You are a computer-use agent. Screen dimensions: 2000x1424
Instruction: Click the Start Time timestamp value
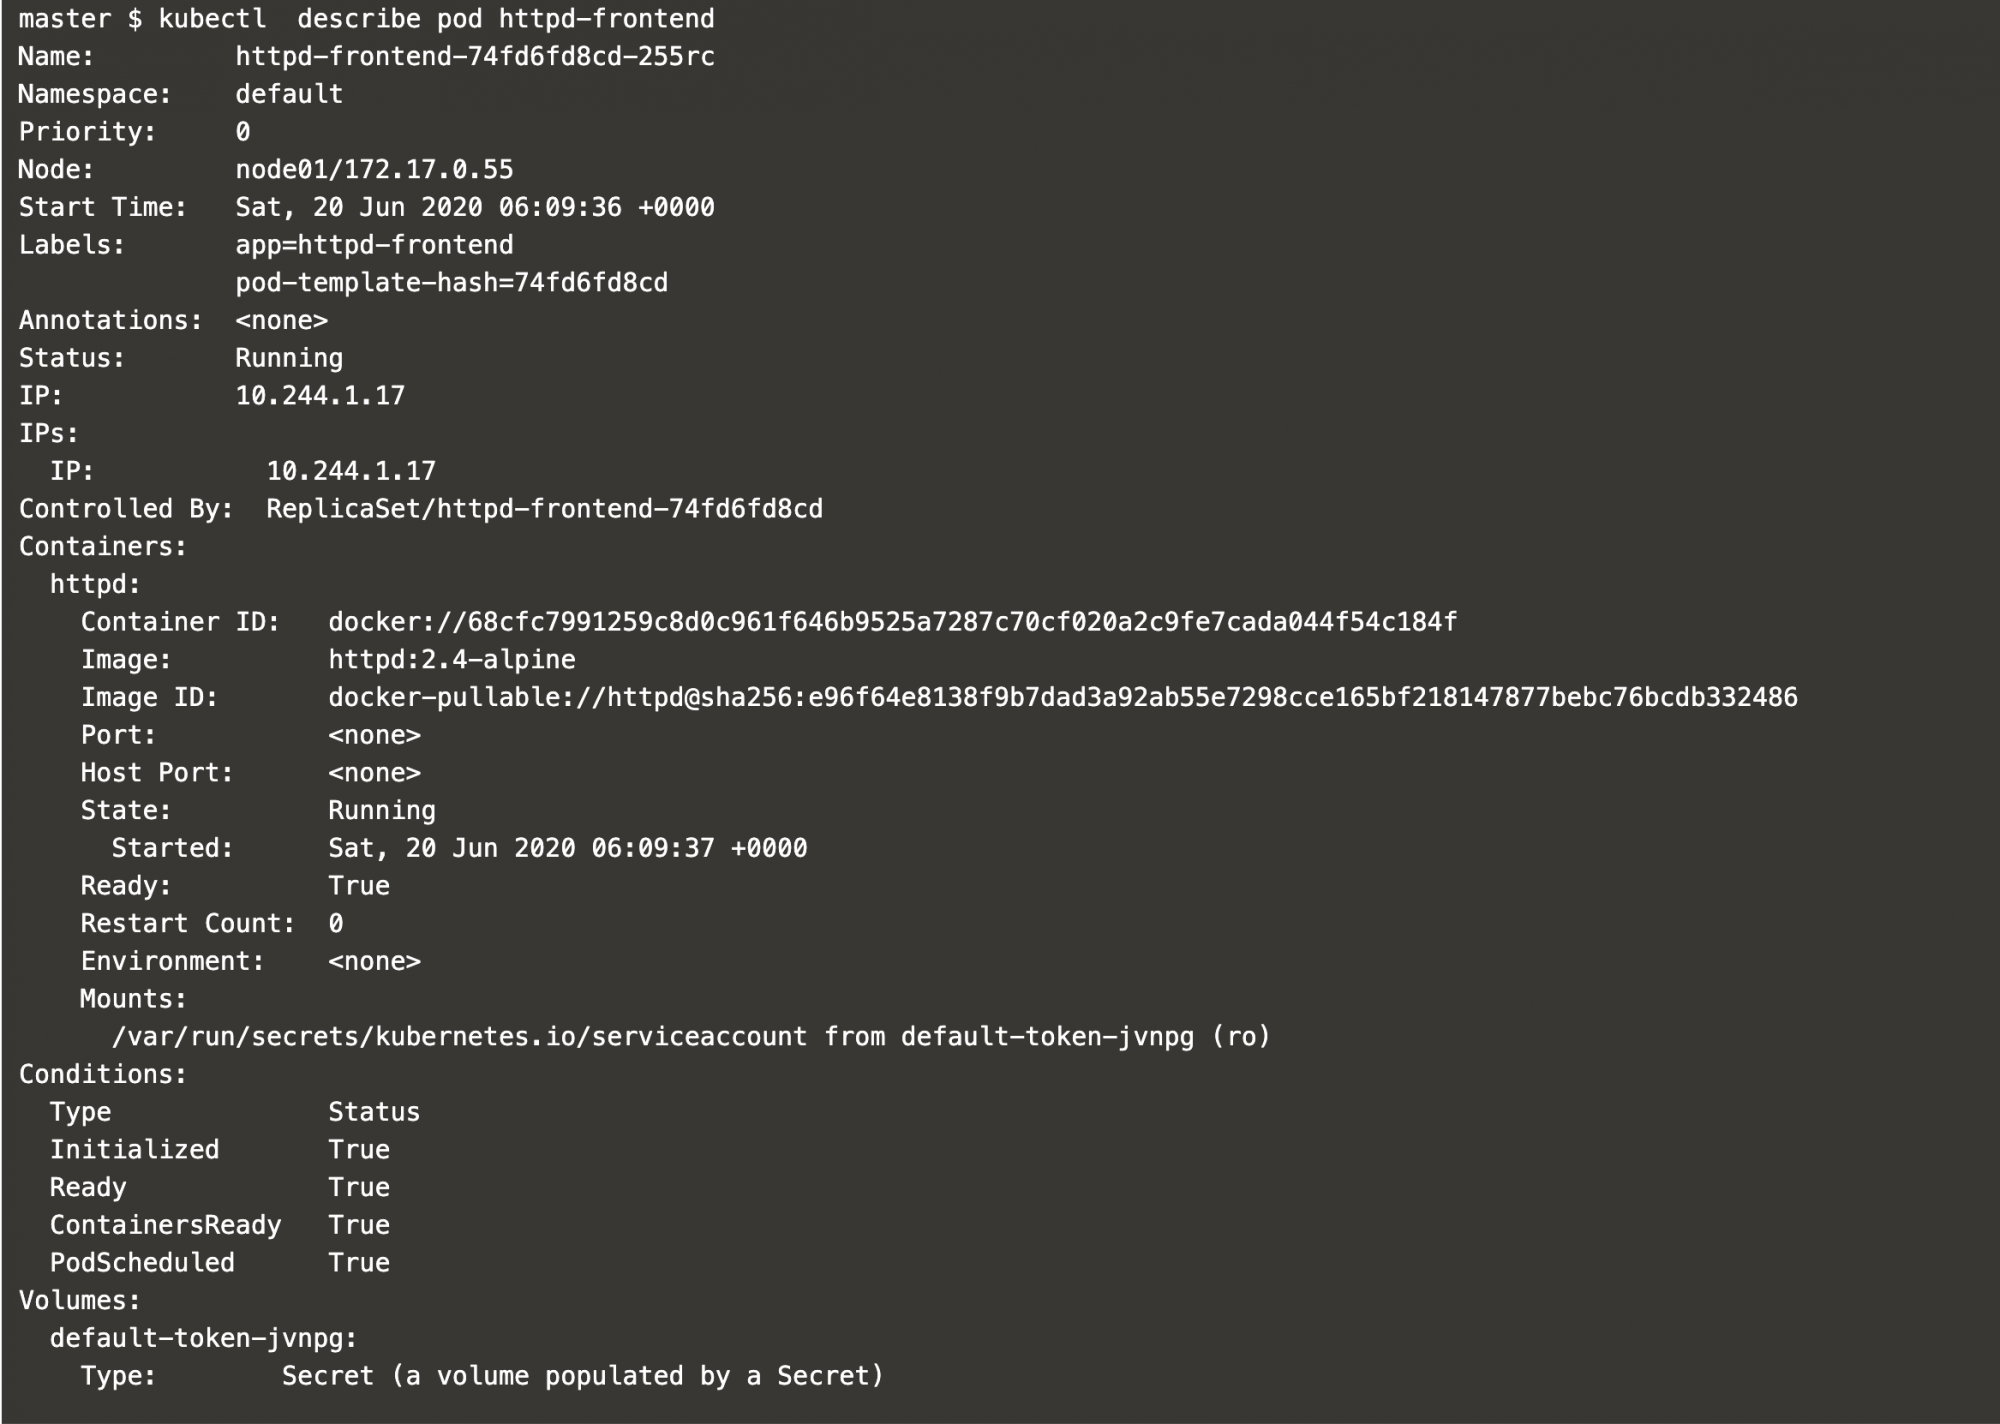point(475,207)
